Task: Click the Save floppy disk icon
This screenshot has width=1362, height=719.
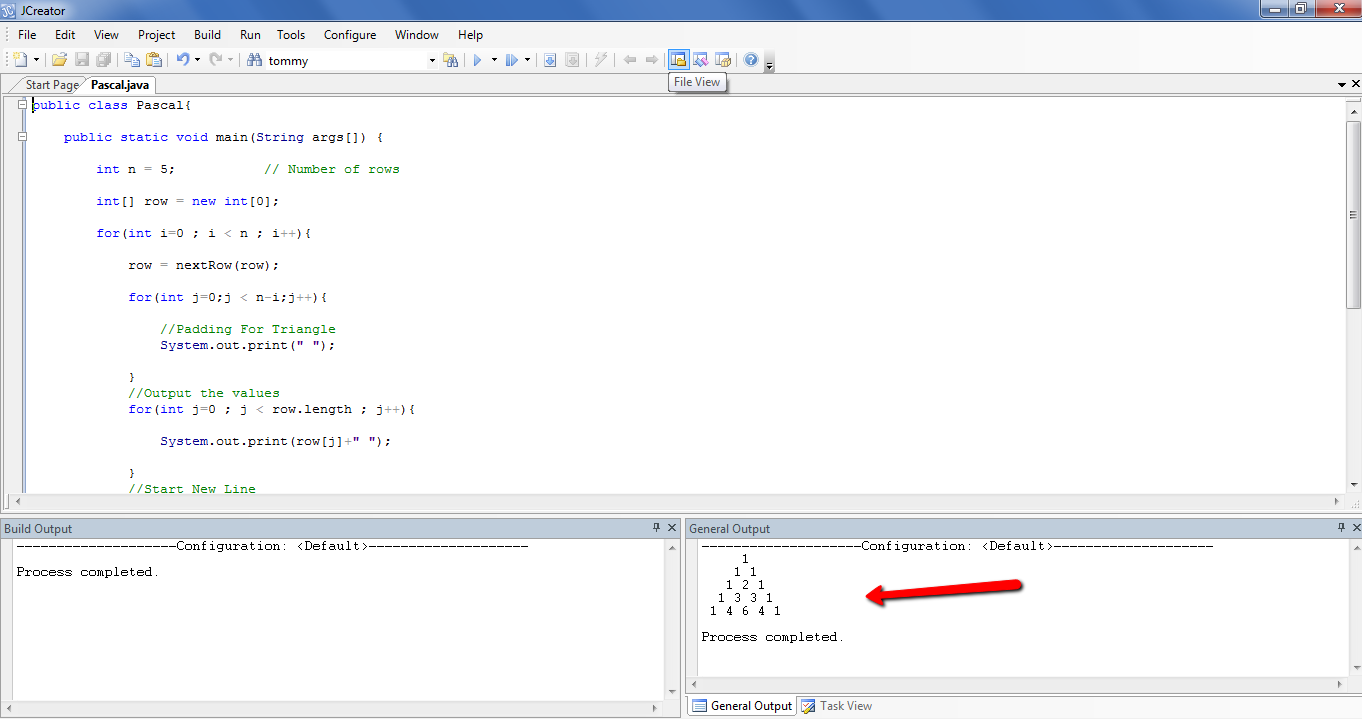Action: [82, 60]
